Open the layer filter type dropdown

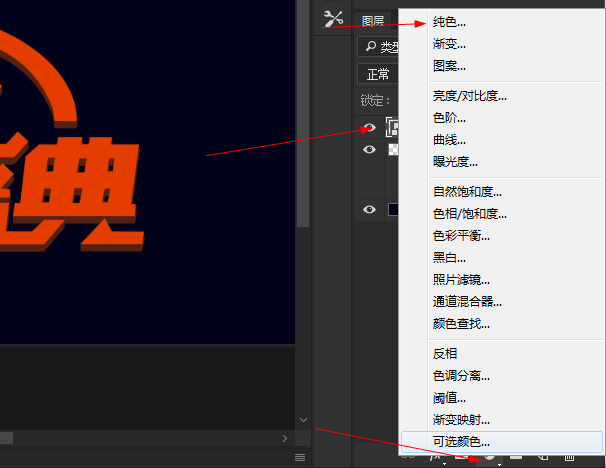(x=386, y=47)
